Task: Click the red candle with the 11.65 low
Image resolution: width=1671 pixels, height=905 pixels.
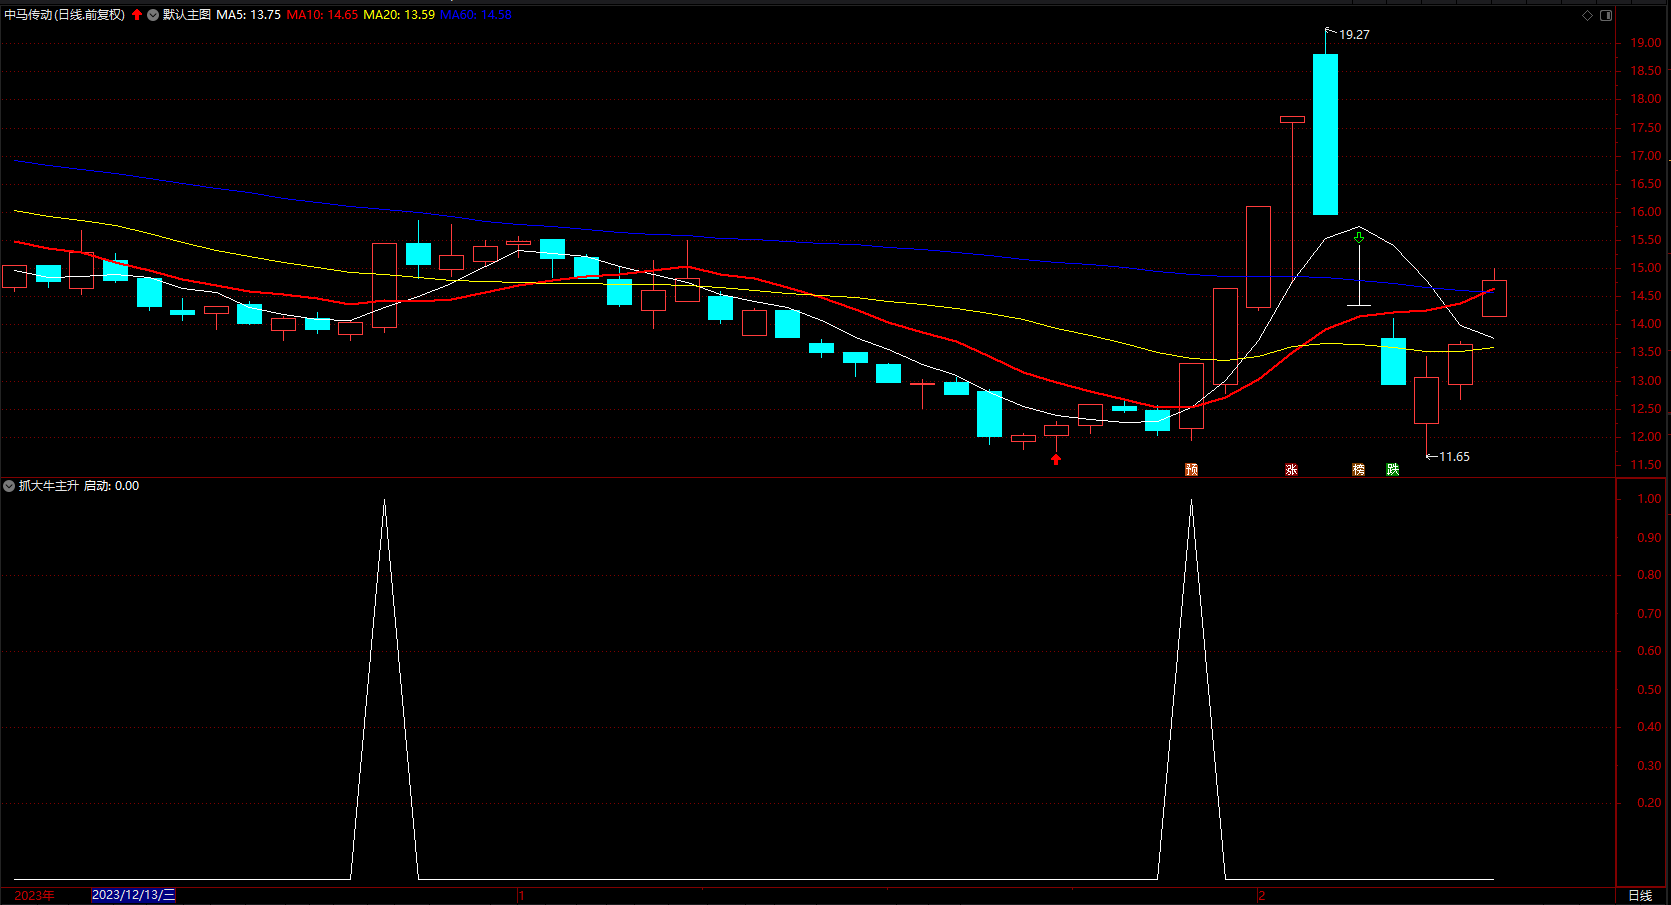Action: click(1426, 400)
